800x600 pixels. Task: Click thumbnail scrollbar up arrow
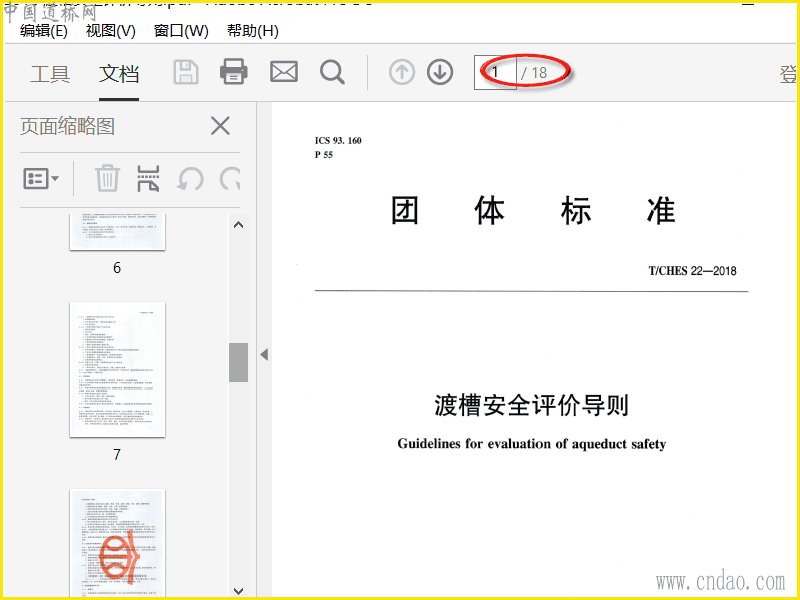pos(238,224)
